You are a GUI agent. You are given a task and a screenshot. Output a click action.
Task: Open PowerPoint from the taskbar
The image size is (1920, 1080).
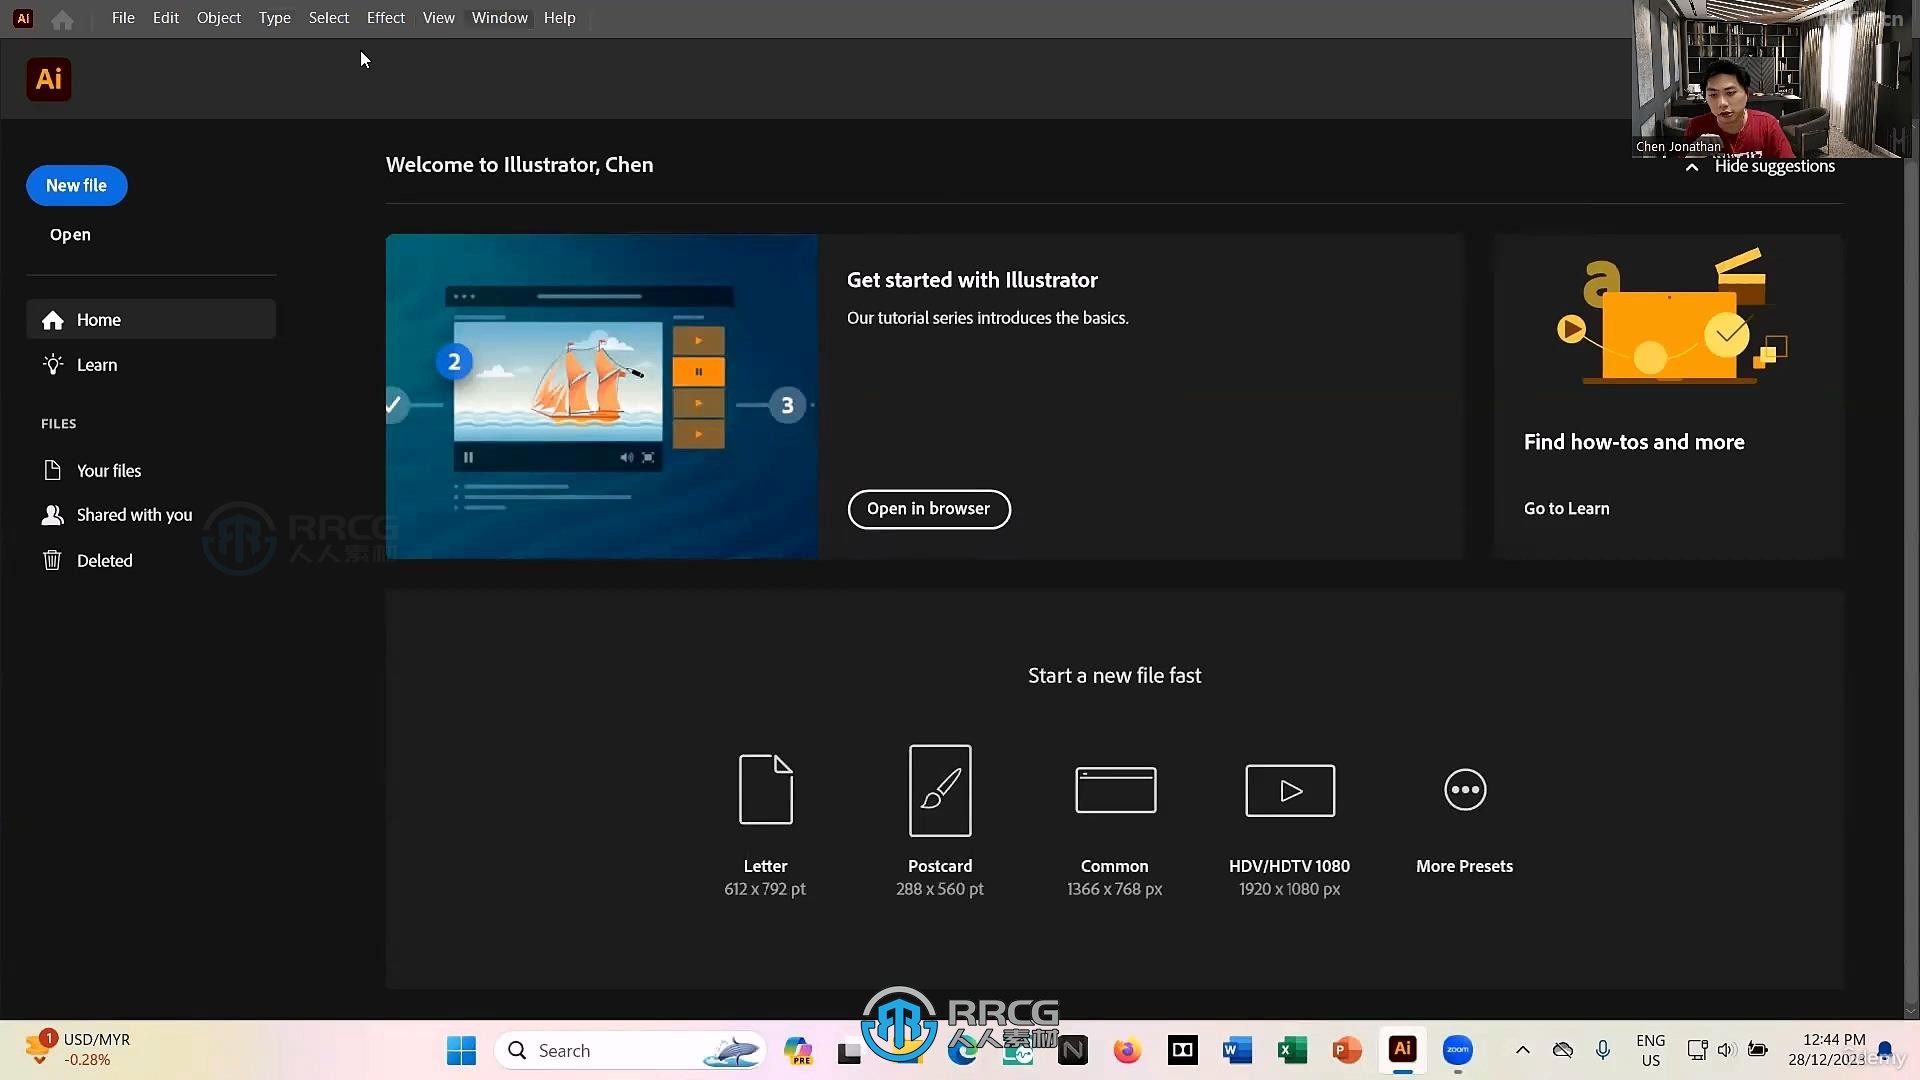pyautogui.click(x=1347, y=1051)
